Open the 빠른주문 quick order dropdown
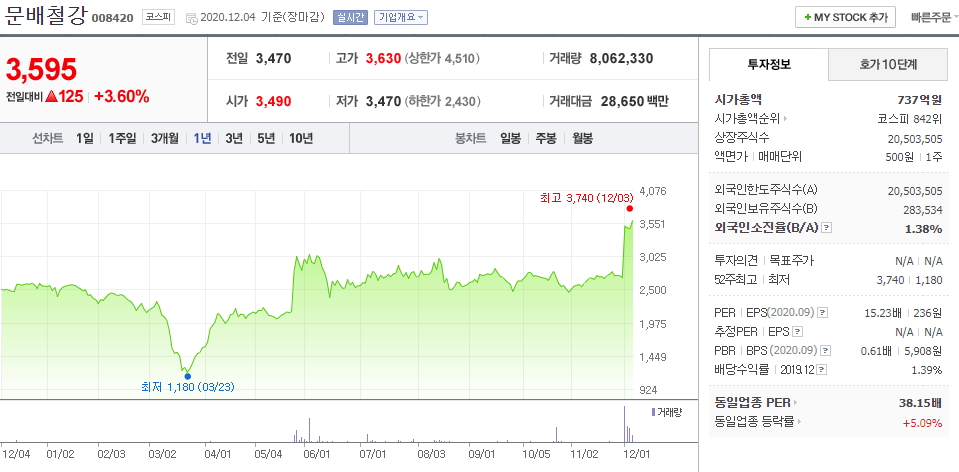Viewport: 959px width, 472px height. pos(934,17)
